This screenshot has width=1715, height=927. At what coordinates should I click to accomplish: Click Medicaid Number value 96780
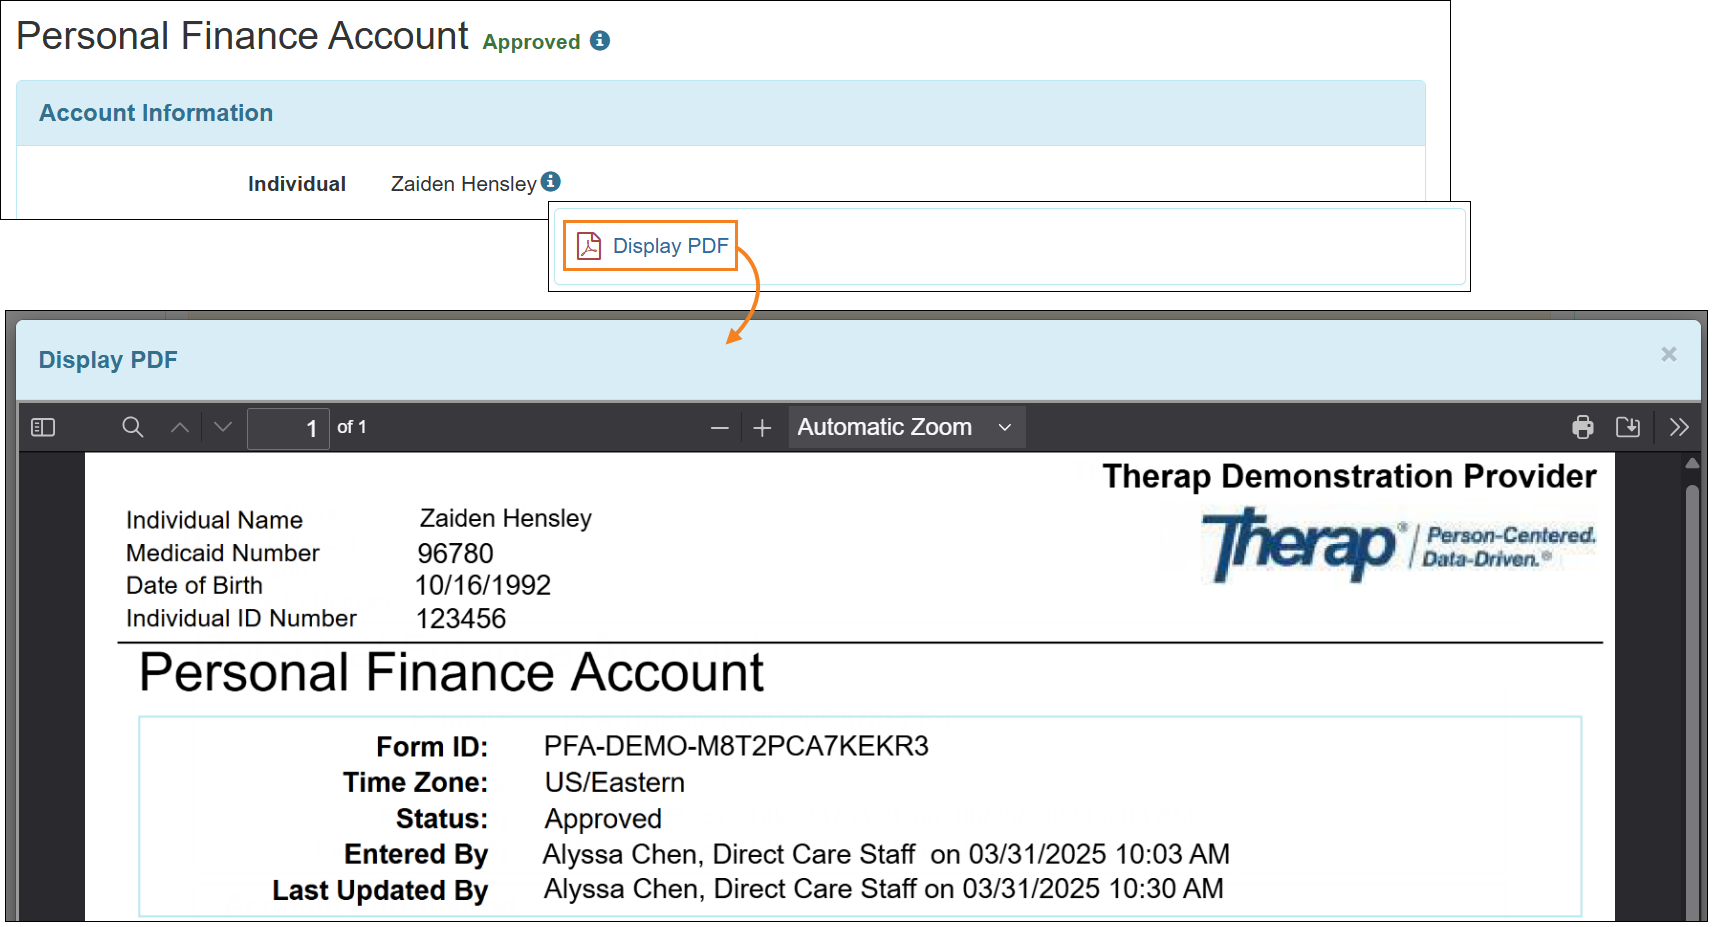coord(455,553)
